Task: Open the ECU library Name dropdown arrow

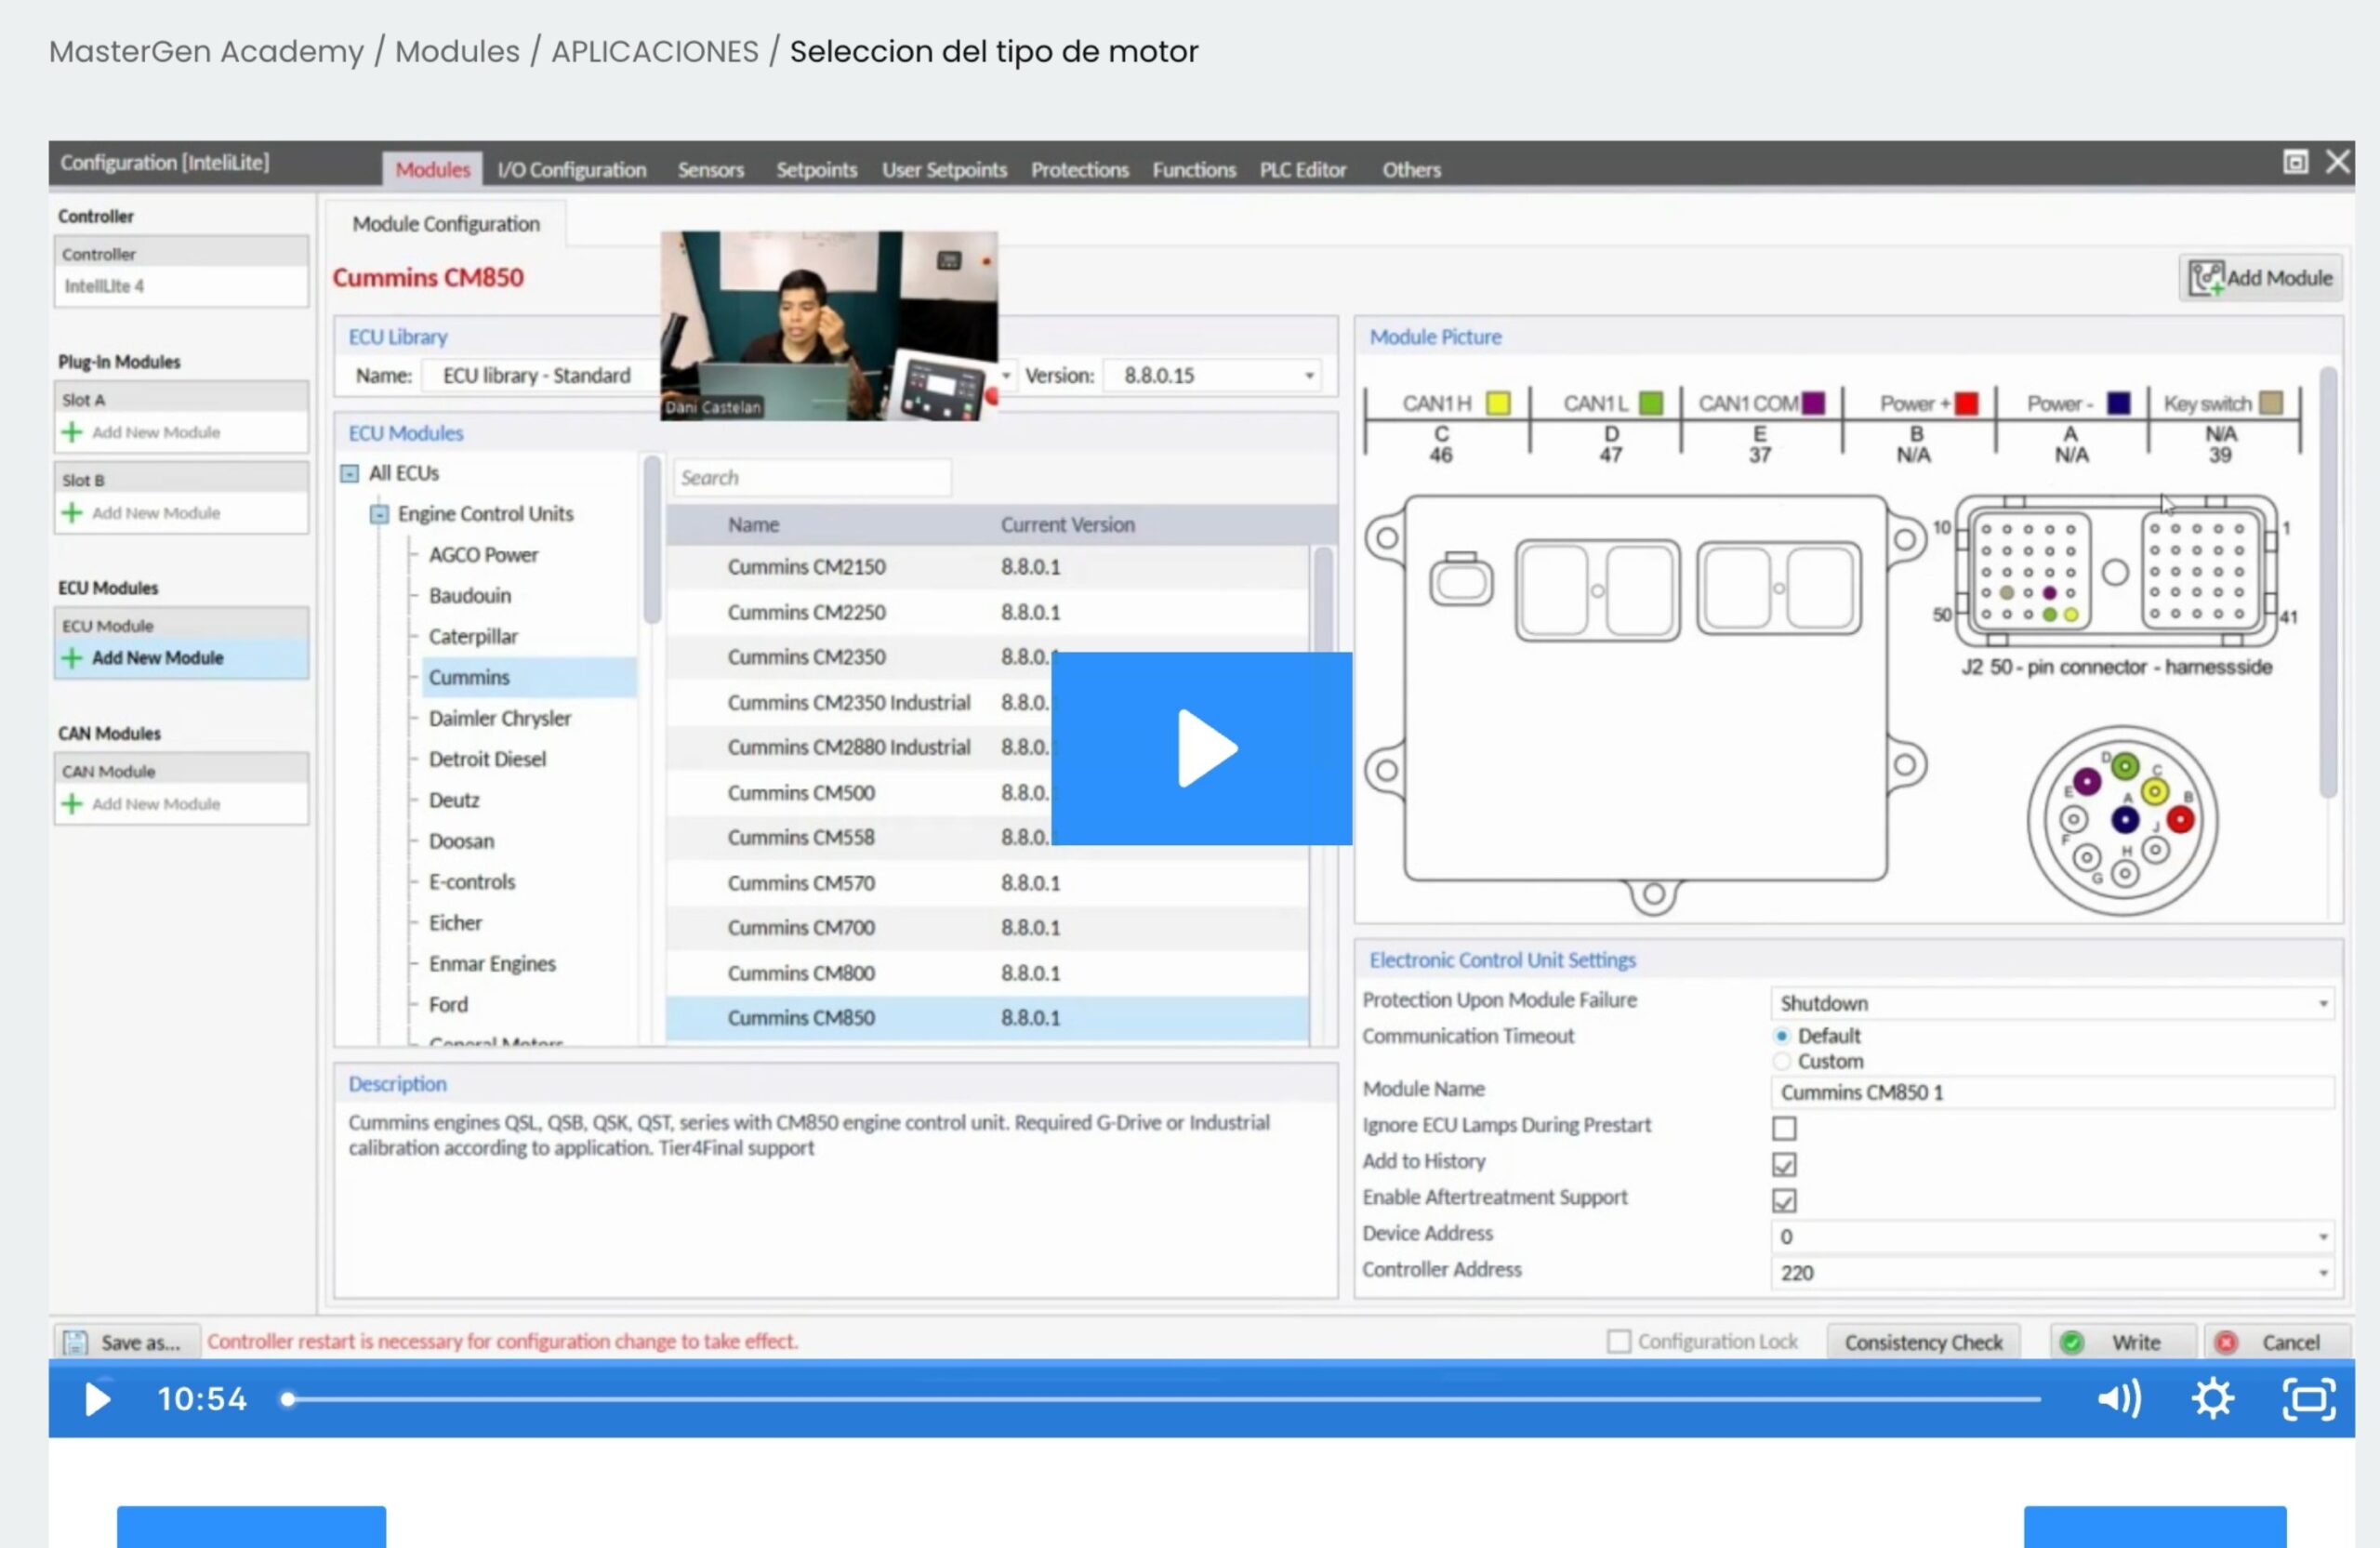Action: pos(1007,376)
